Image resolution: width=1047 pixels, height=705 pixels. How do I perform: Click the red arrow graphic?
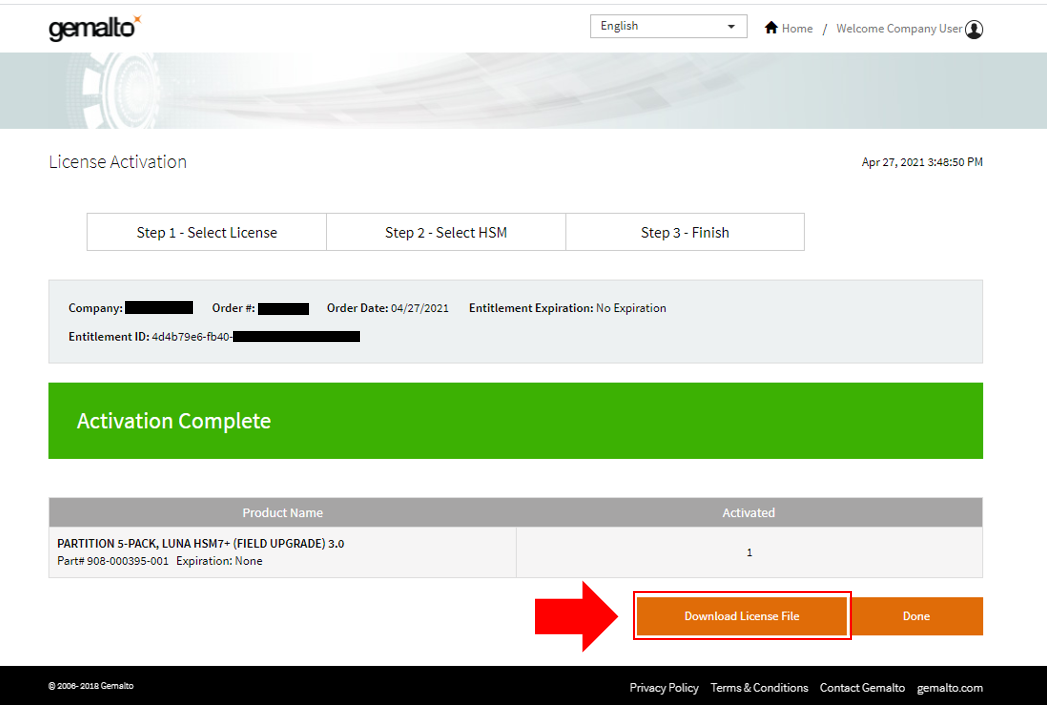(579, 616)
